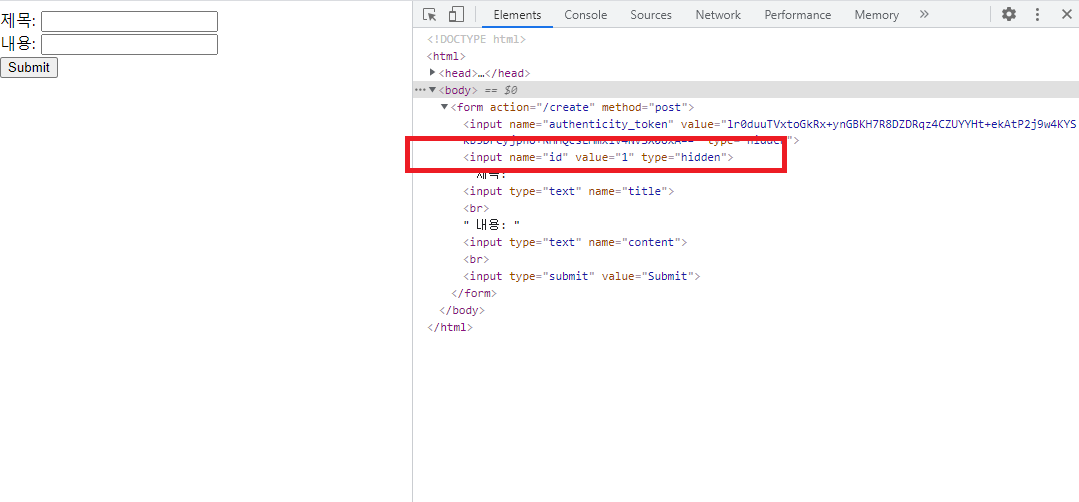
Task: Focus the 제목 title text field
Action: tap(129, 21)
